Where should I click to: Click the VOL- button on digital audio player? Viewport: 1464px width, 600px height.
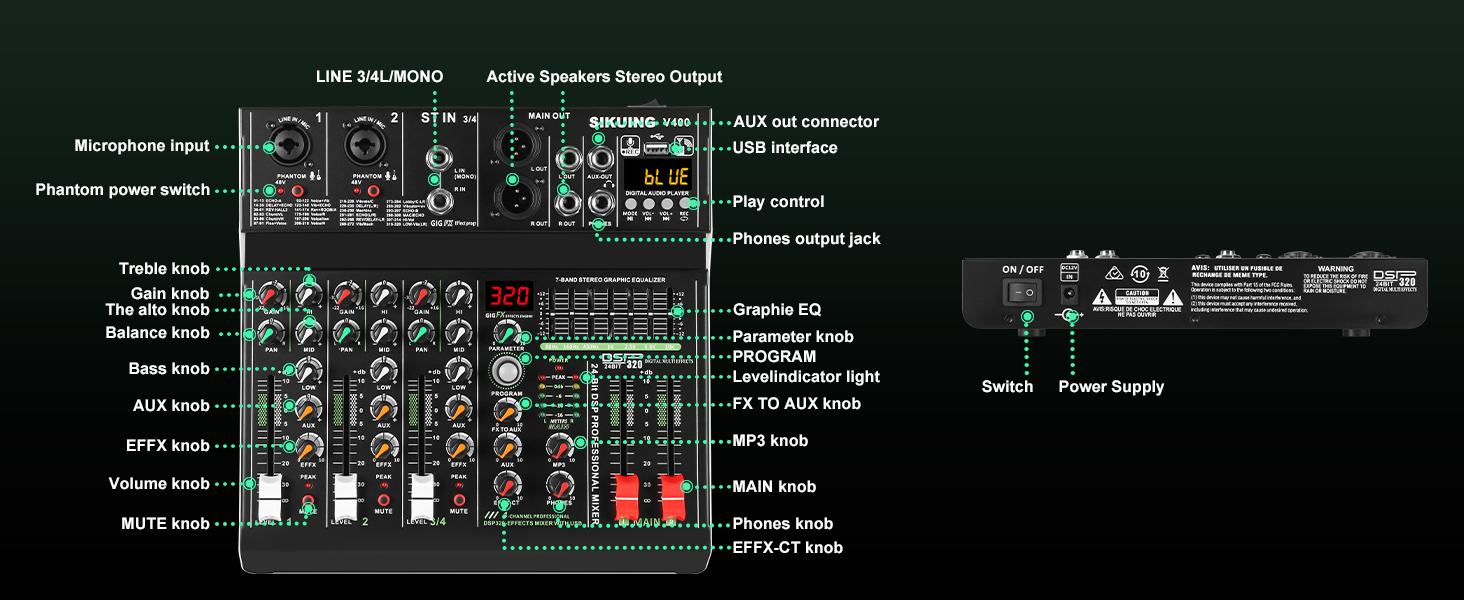point(649,204)
